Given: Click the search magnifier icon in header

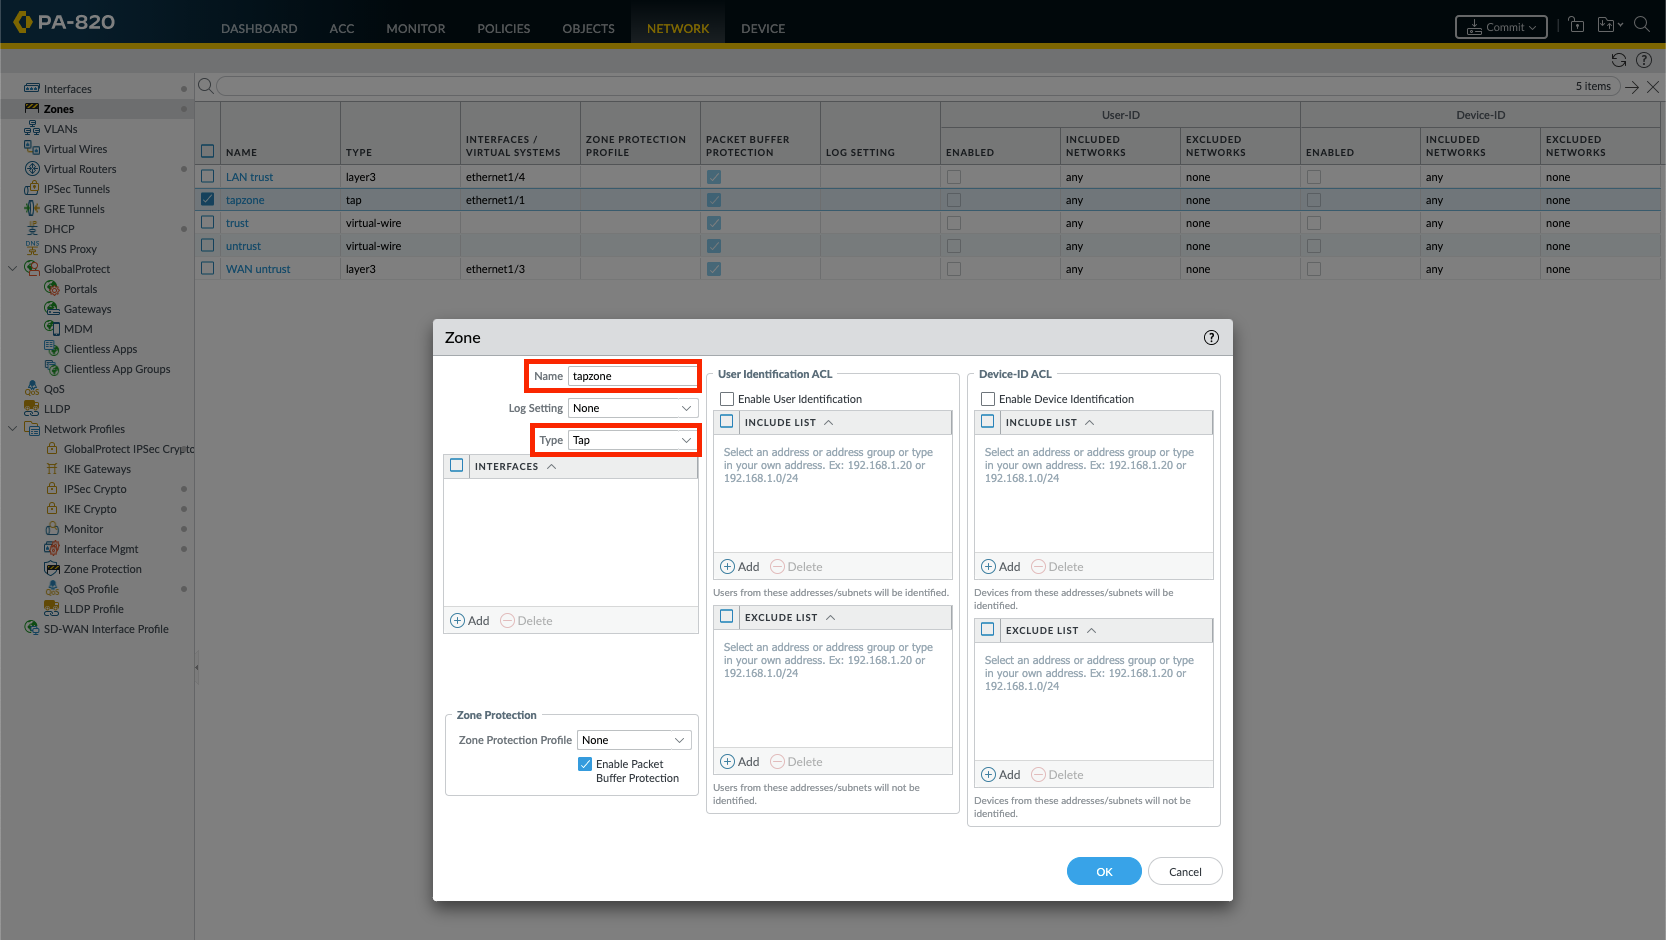Looking at the screenshot, I should click(1642, 25).
